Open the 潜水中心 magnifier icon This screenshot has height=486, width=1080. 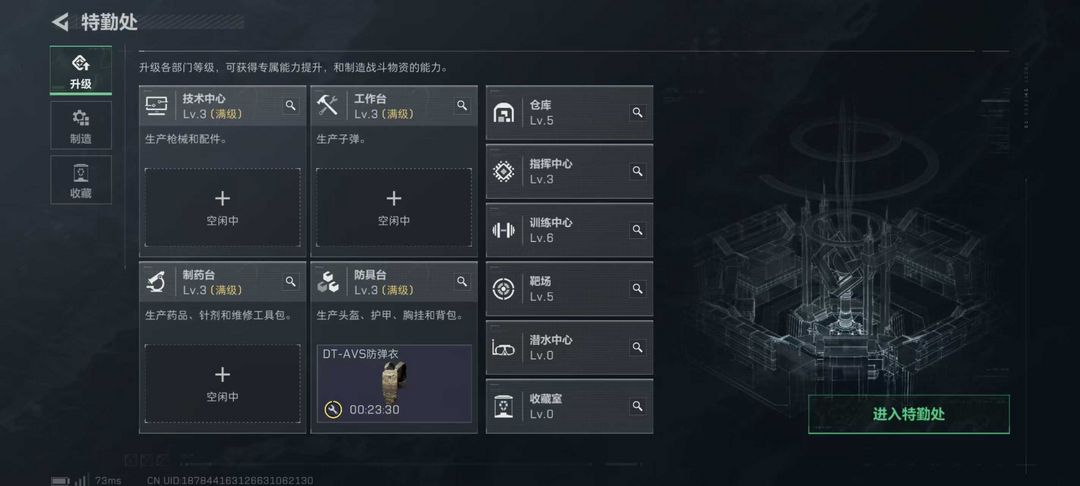[638, 347]
